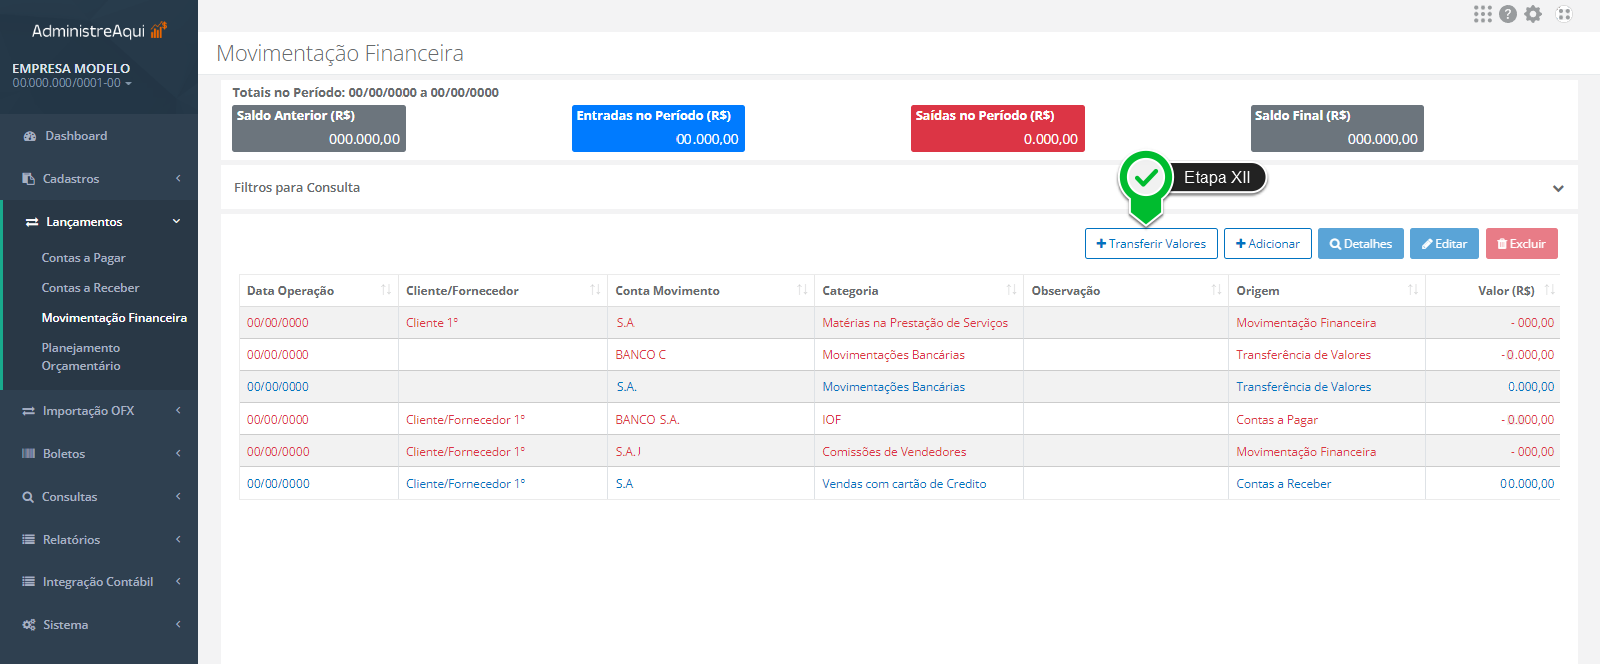Image resolution: width=1600 pixels, height=664 pixels.
Task: Open settings gear icon in top bar
Action: (x=1533, y=14)
